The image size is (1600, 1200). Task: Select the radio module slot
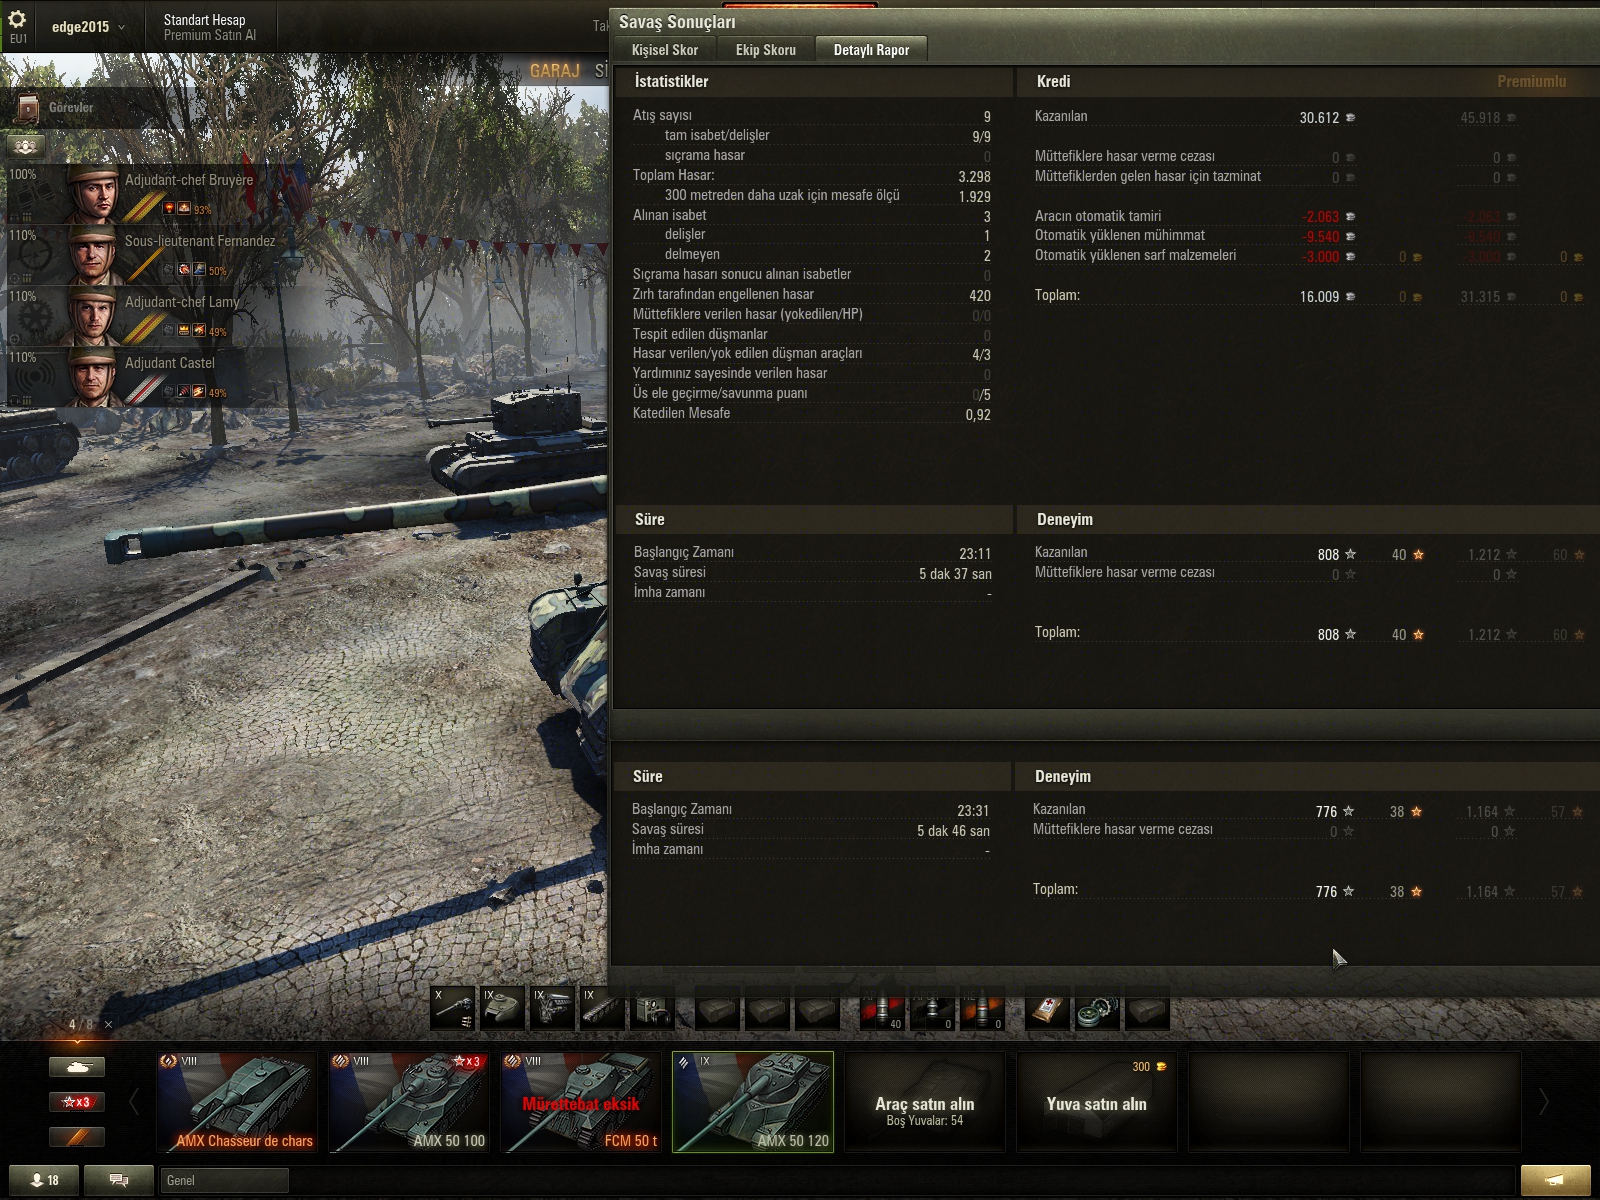tap(653, 1008)
